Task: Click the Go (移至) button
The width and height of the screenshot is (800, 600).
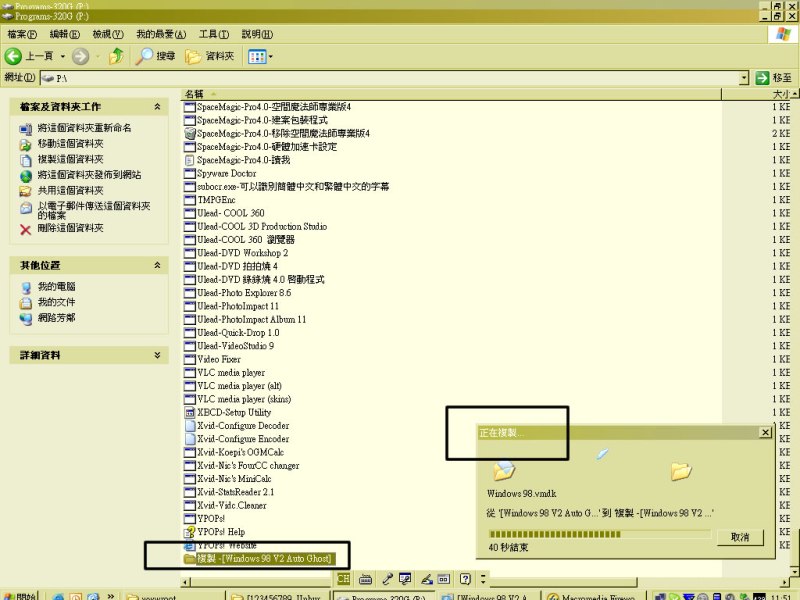Action: coord(773,78)
